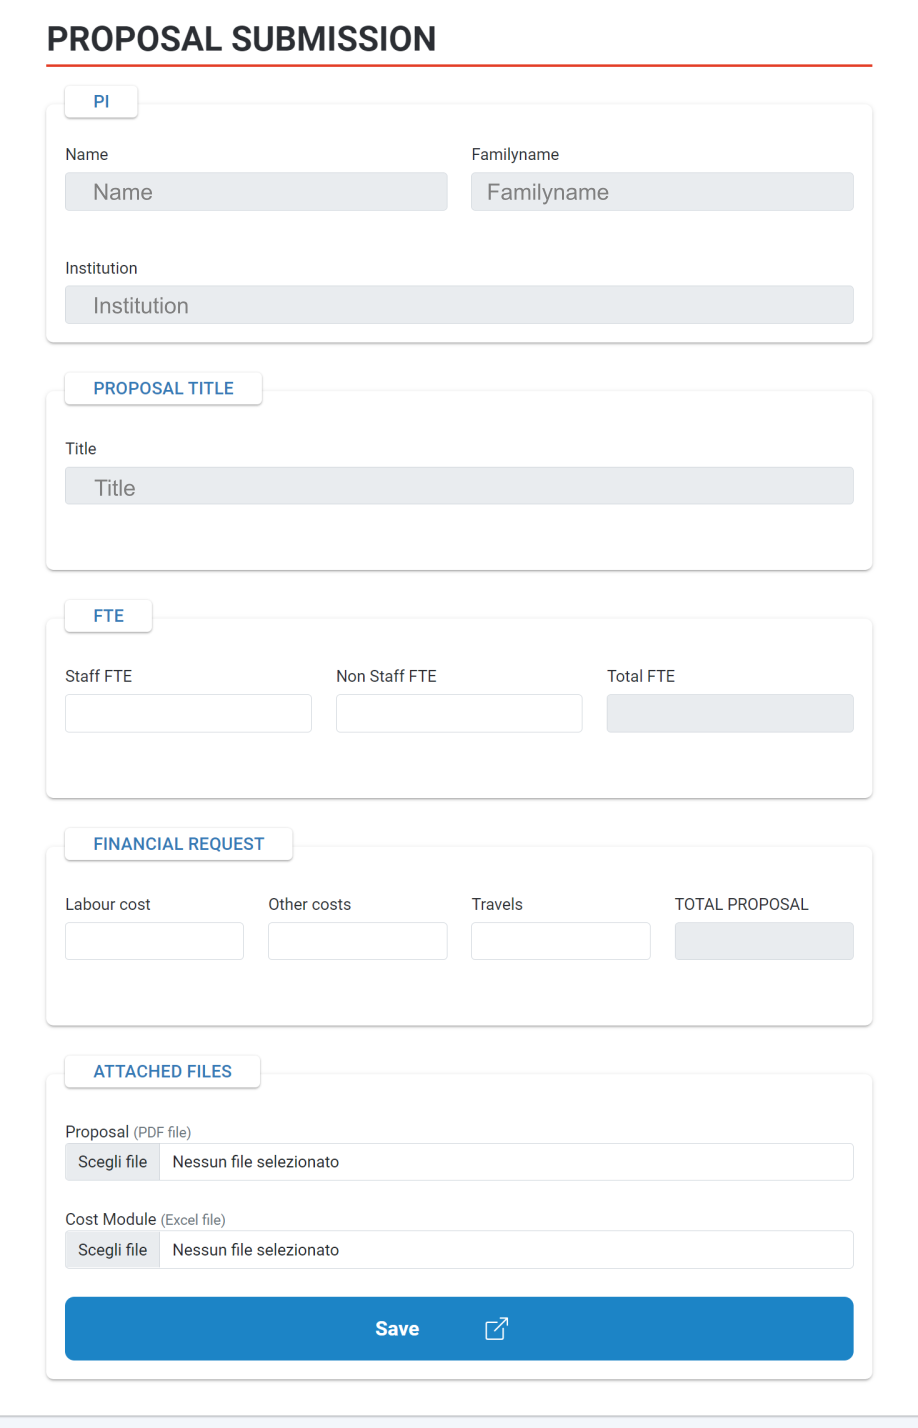Select the ATTACHED FILES section label
Viewport: 918px width, 1428px height.
[162, 1071]
